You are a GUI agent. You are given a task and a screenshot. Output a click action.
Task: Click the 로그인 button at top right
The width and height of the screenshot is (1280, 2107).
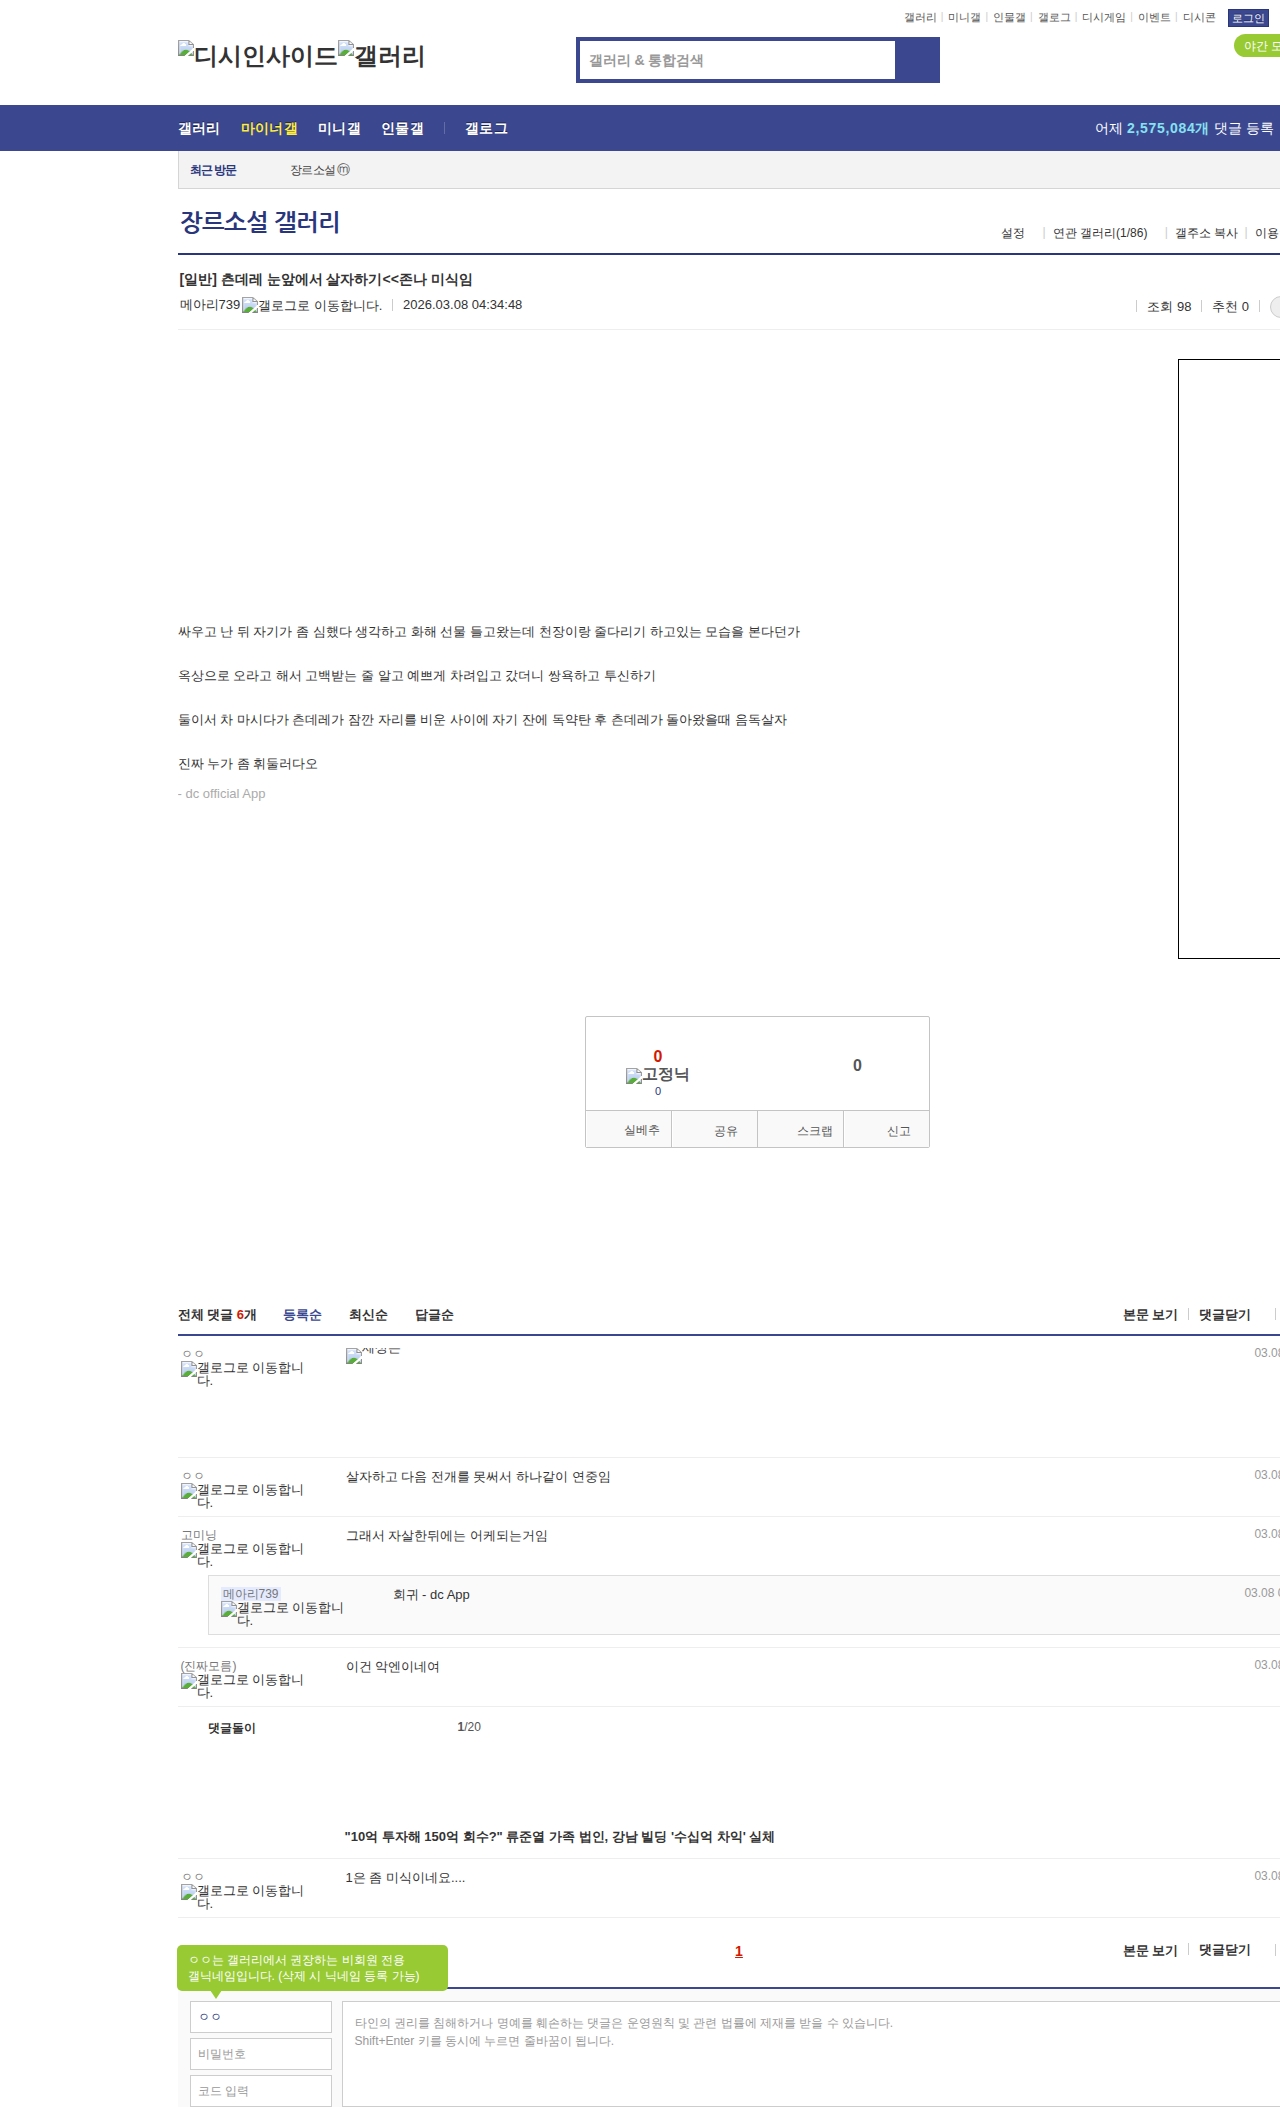point(1248,18)
